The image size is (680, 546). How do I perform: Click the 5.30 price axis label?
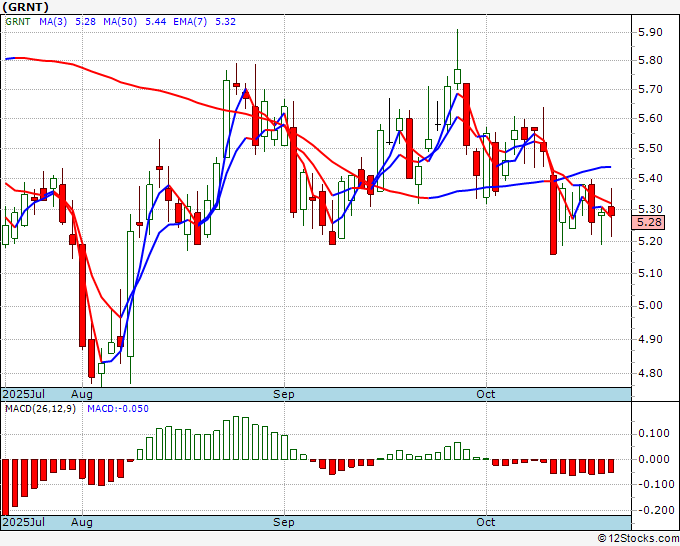pyautogui.click(x=650, y=209)
